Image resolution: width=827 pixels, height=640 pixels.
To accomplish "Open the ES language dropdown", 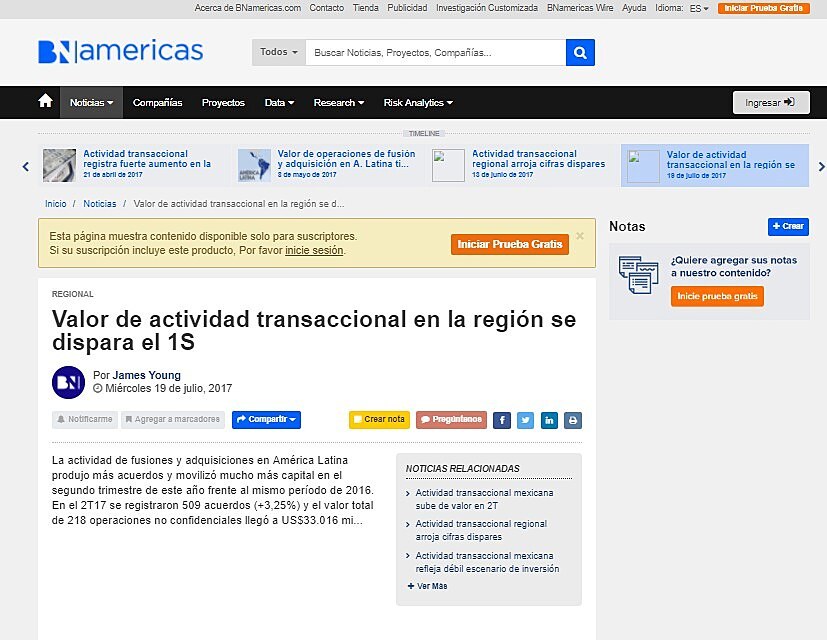I will [699, 8].
